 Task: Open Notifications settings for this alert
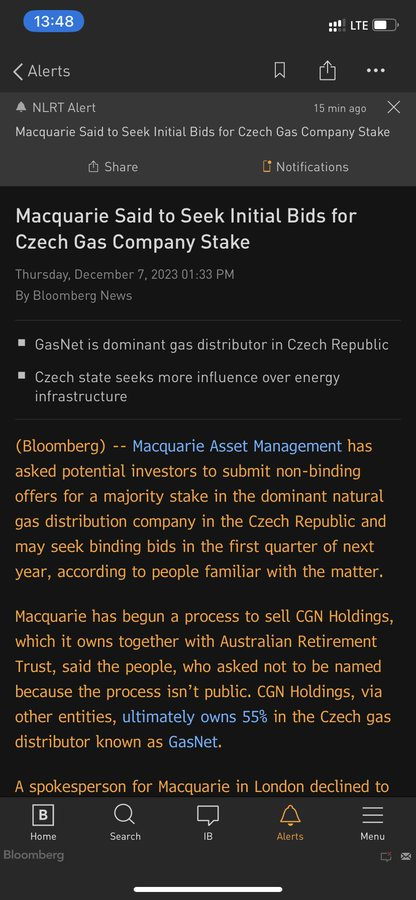coord(305,167)
